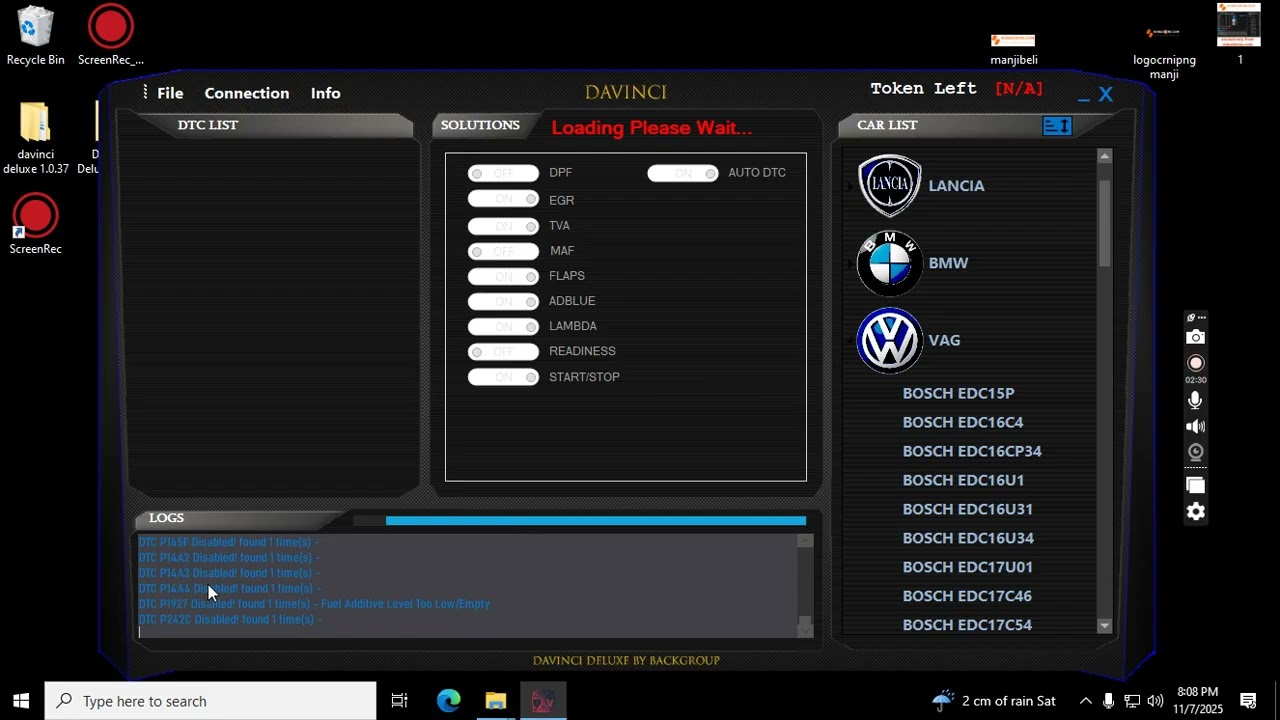Screen dimensions: 1280x720
Task: Open the gallery icon in ScreenRec toolbar
Action: tap(1195, 485)
